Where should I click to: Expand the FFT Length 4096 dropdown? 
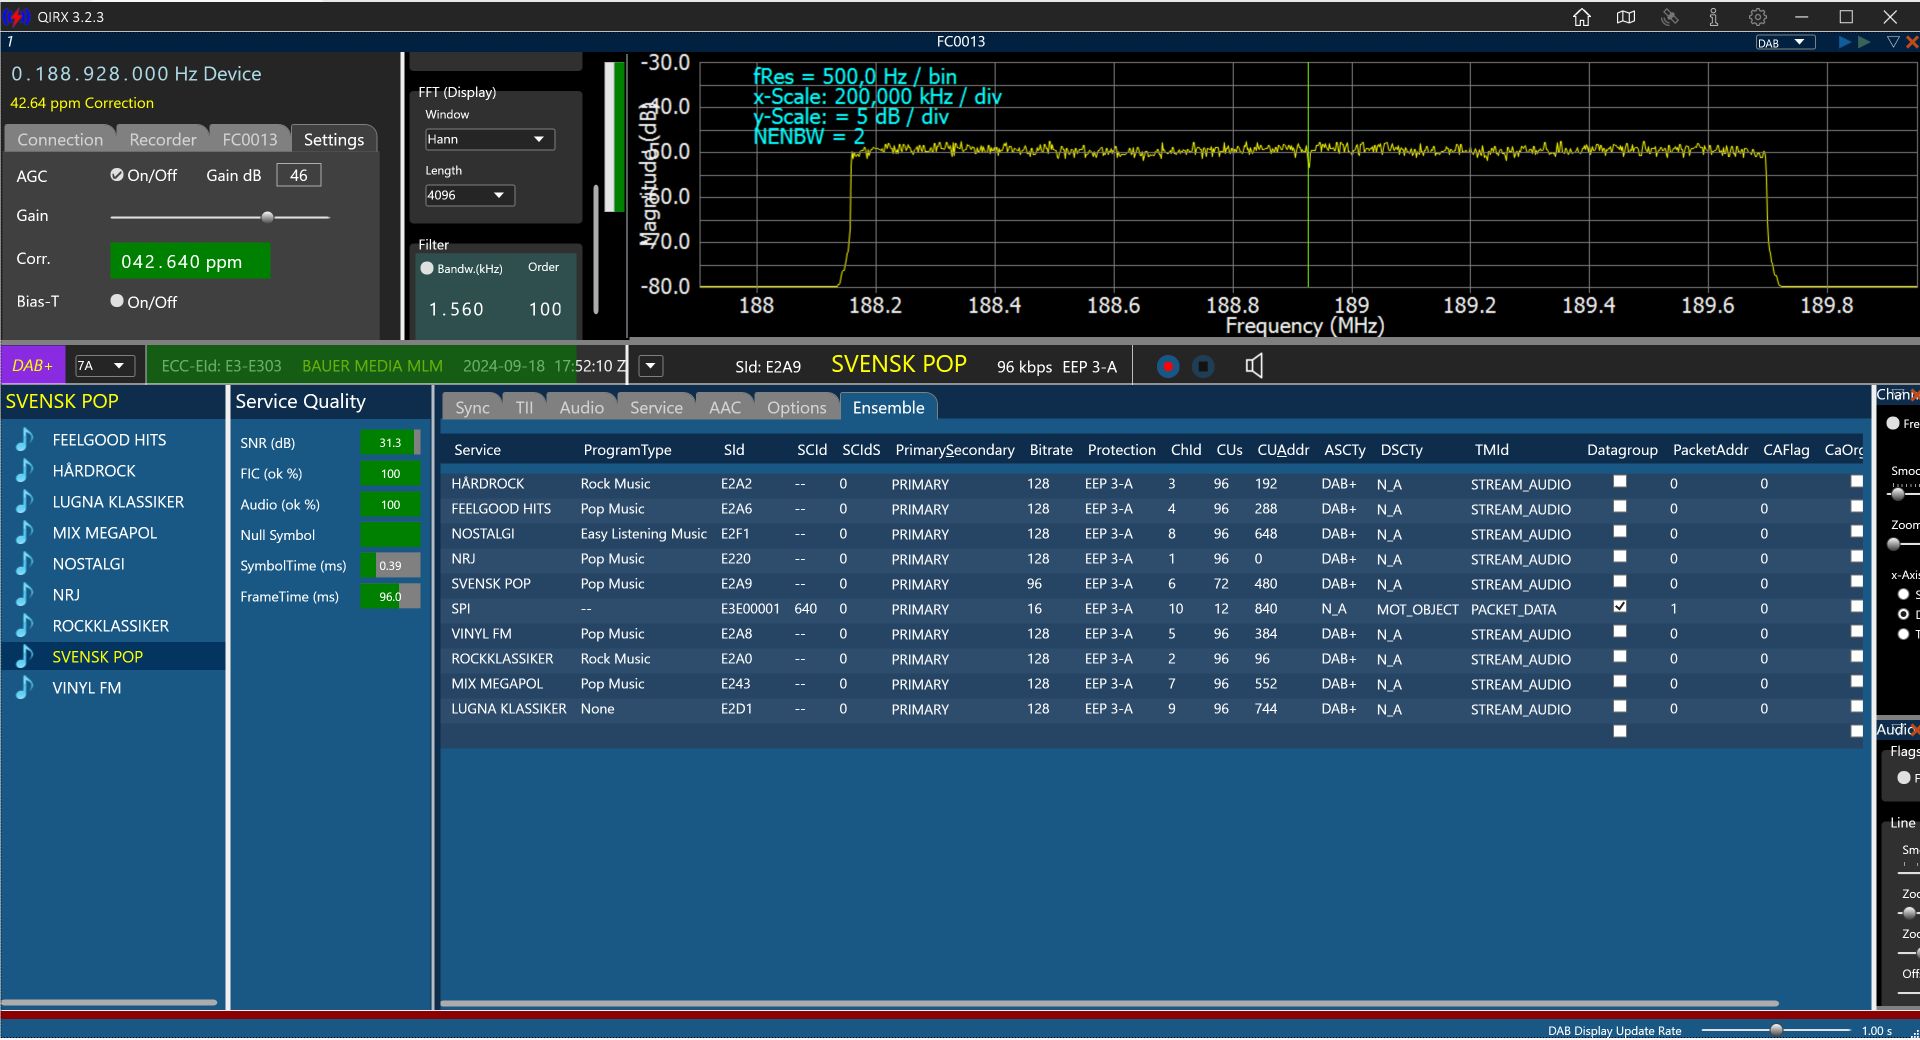coord(469,196)
